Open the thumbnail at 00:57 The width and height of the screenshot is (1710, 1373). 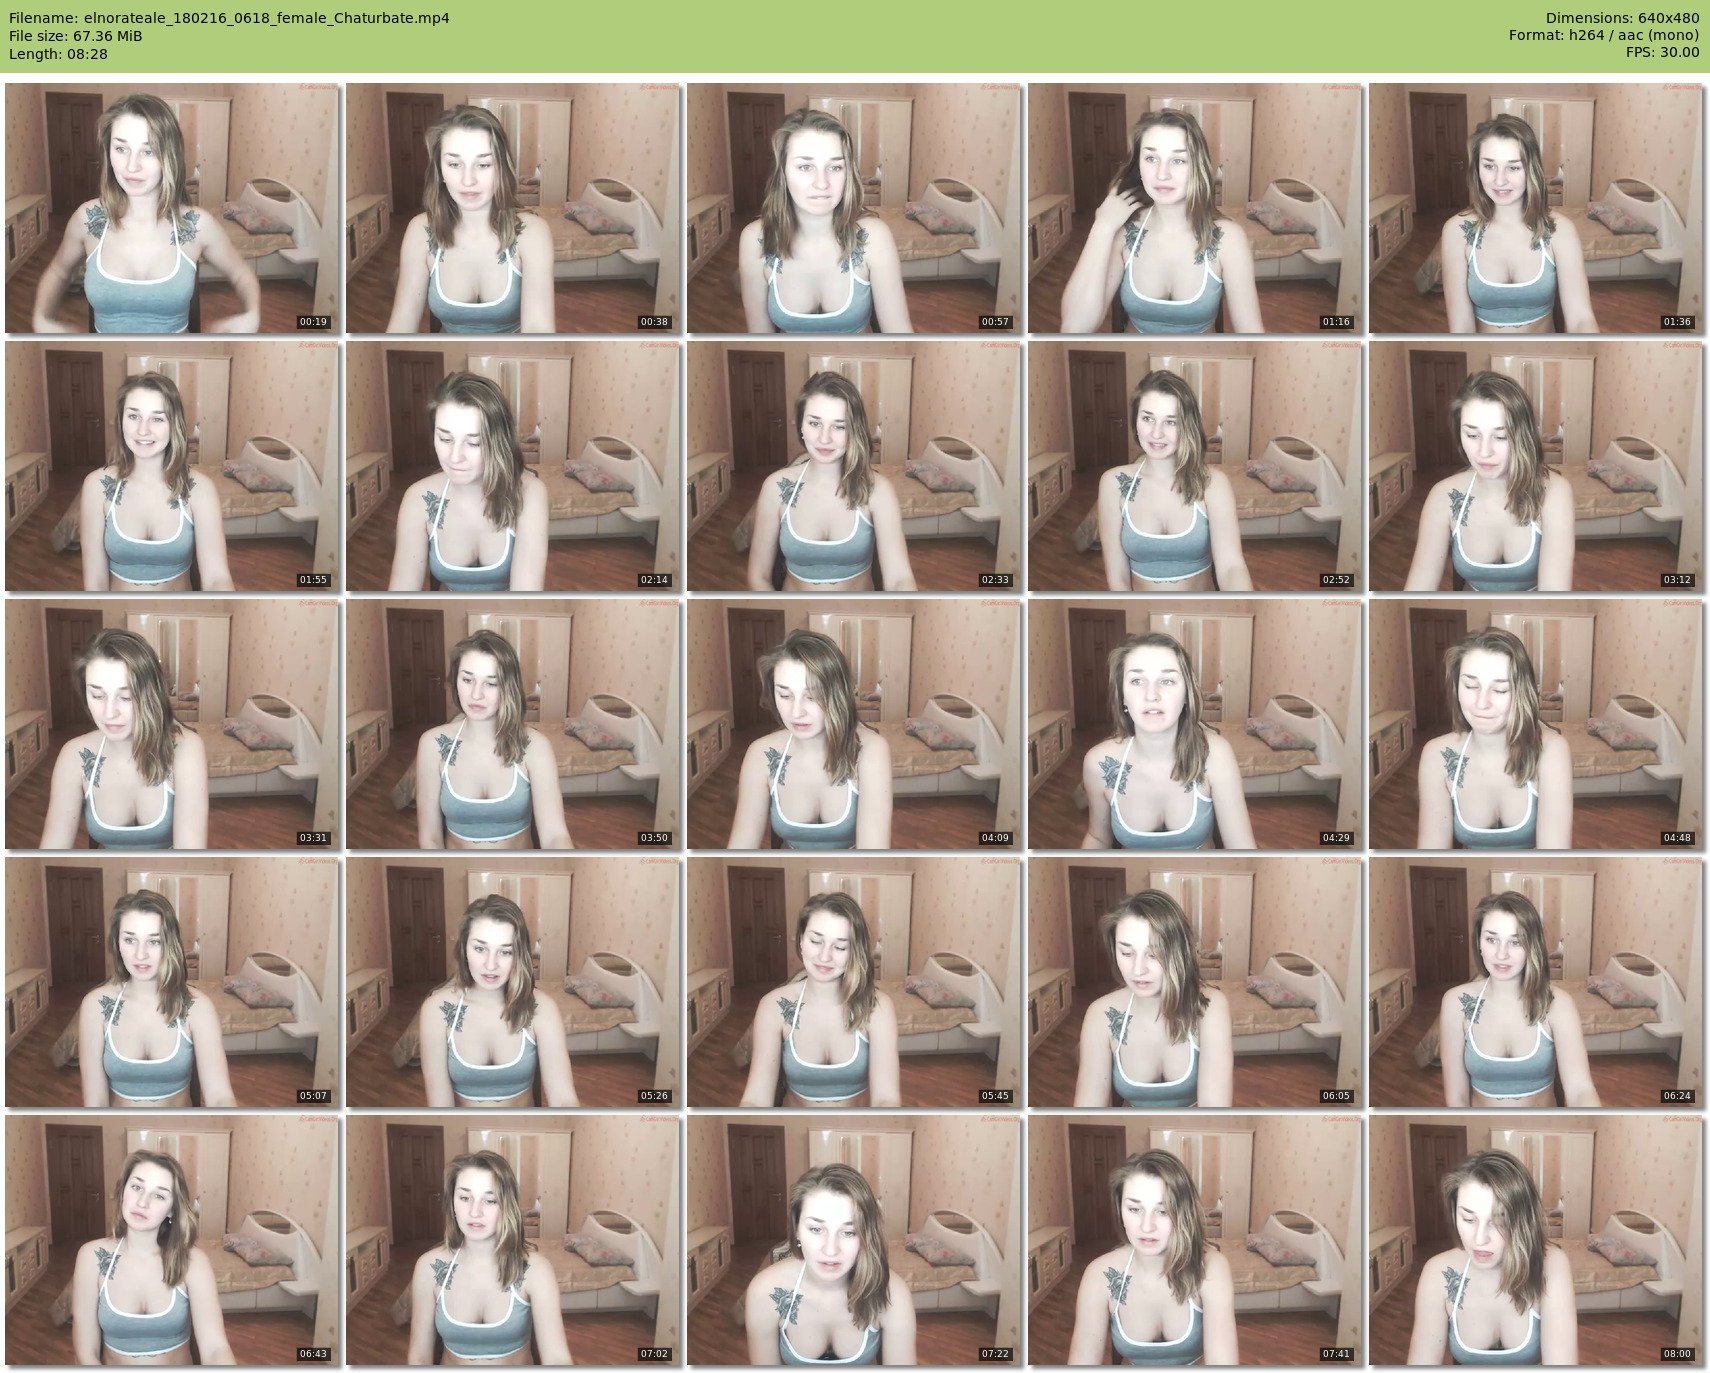(x=854, y=208)
